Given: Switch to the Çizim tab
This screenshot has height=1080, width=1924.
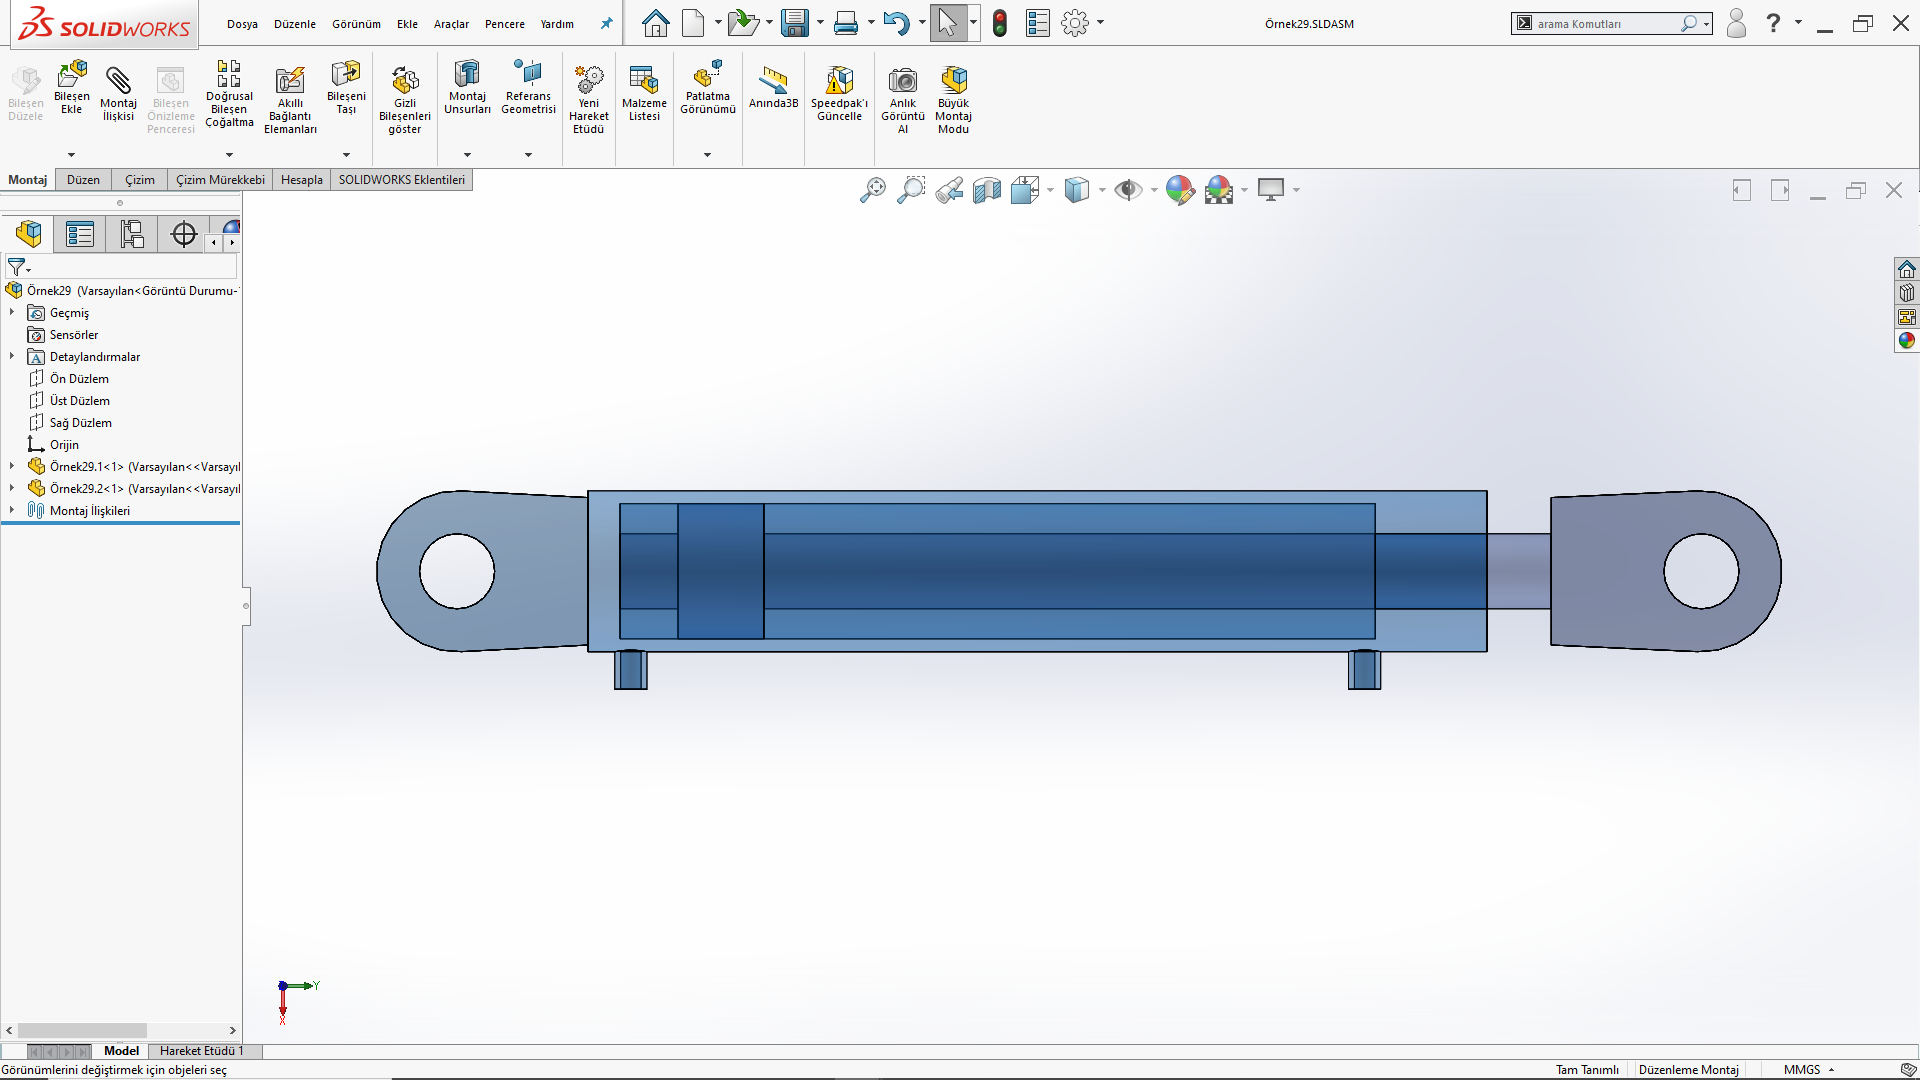Looking at the screenshot, I should click(139, 180).
